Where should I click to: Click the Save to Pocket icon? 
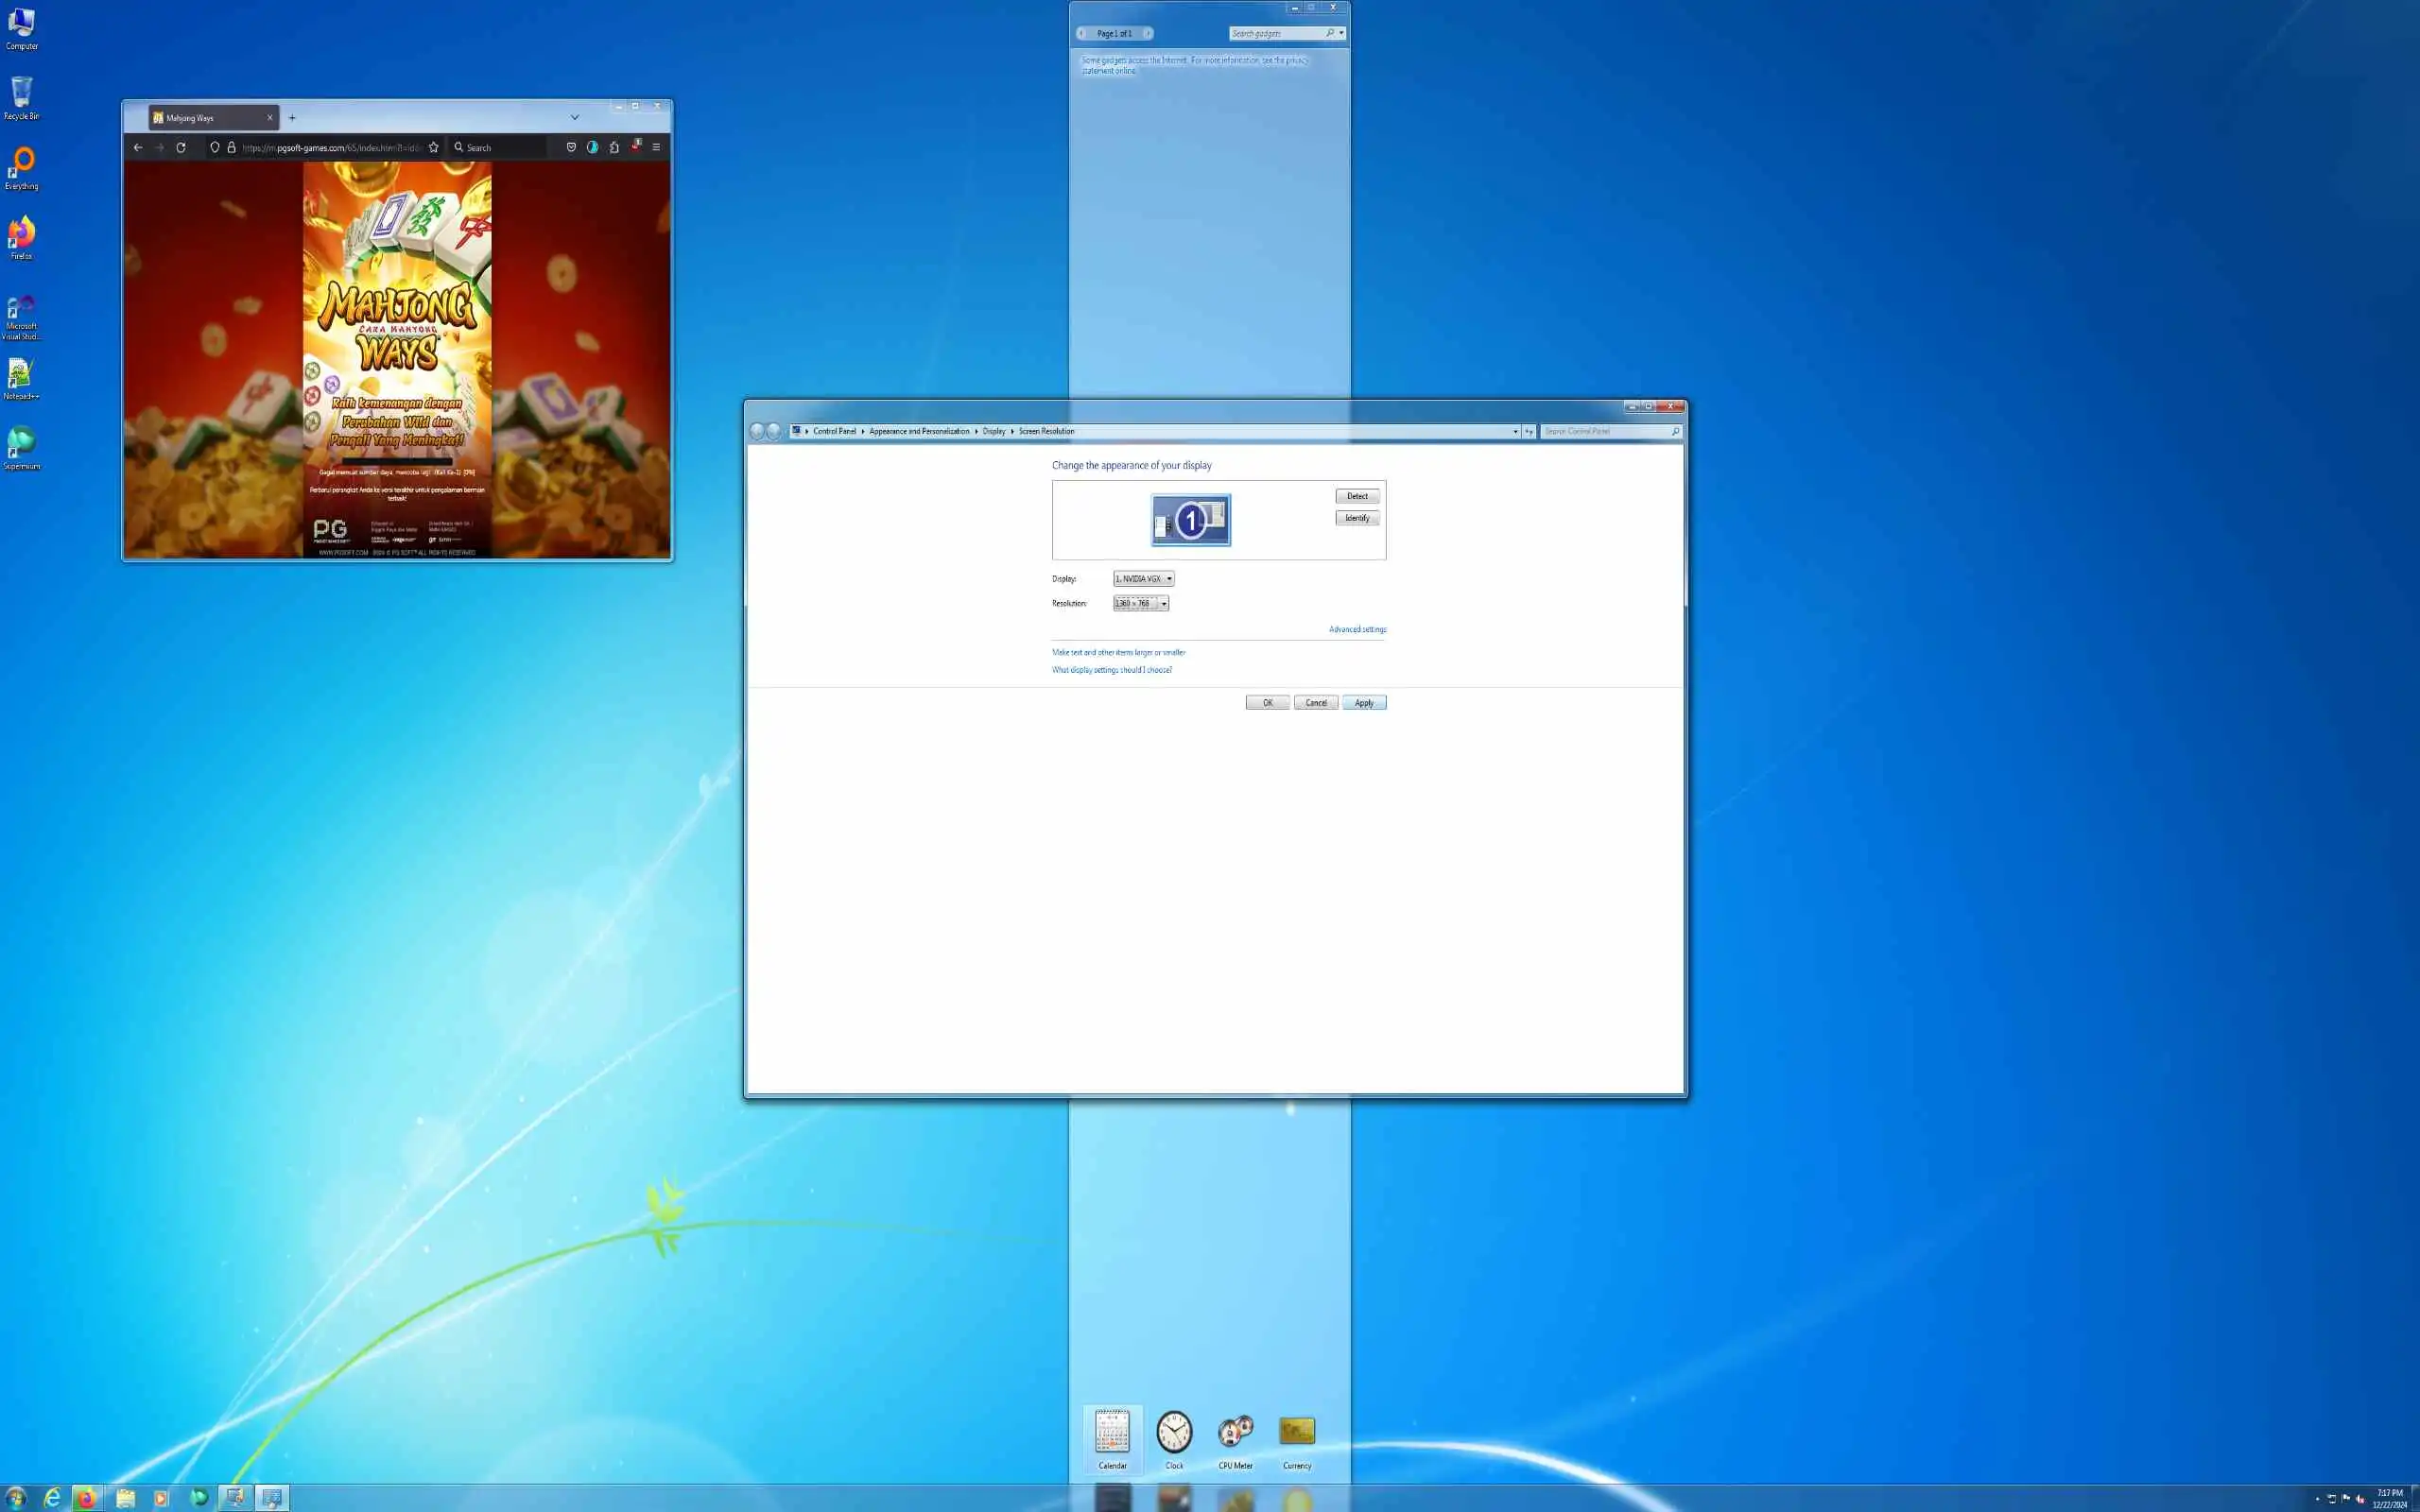571,147
